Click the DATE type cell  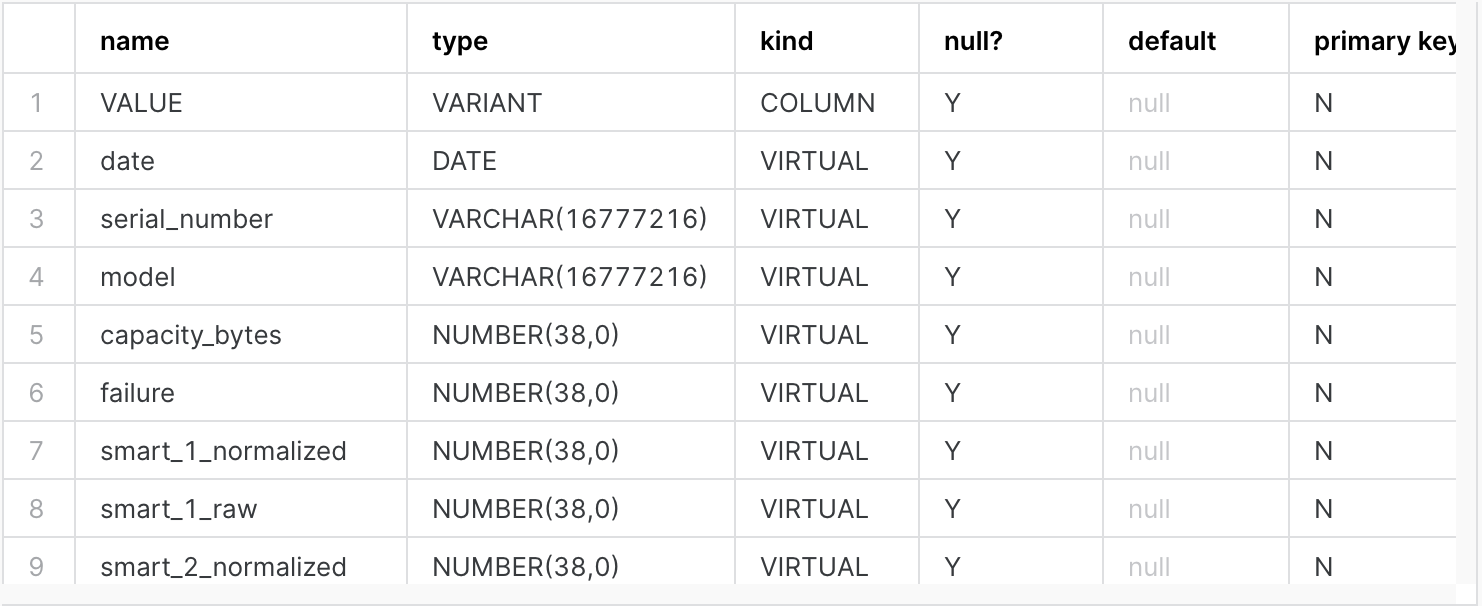coord(570,161)
